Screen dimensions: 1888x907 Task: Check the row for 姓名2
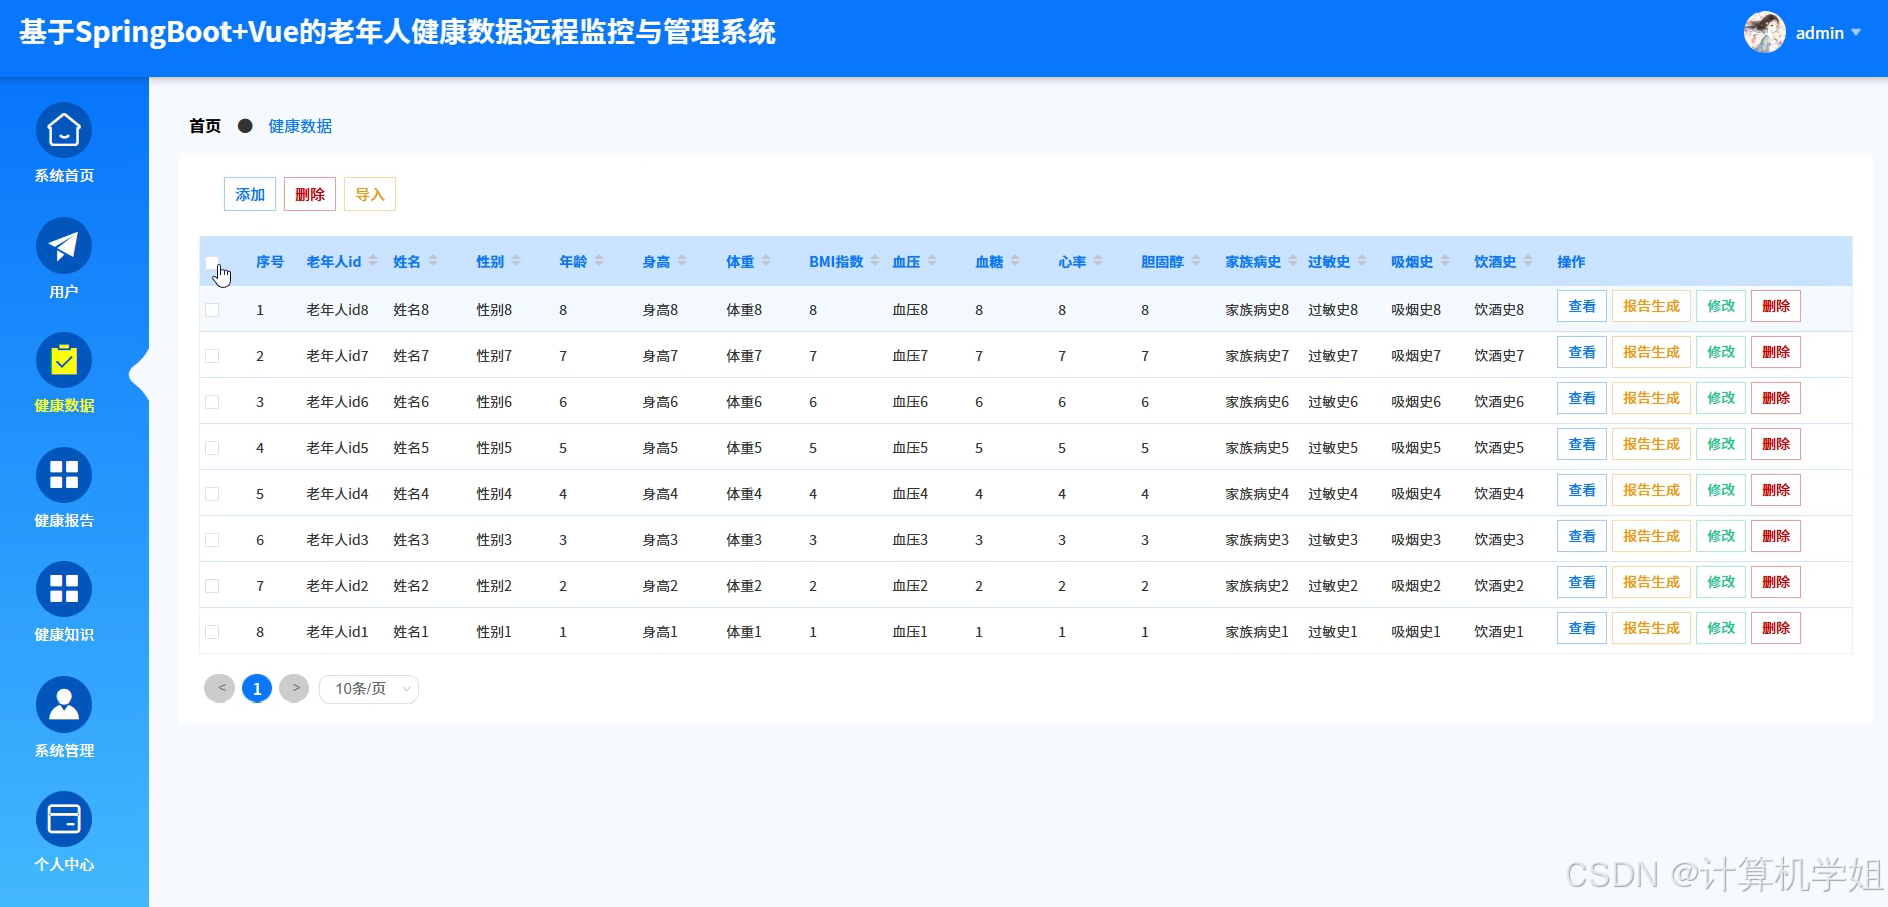coord(212,586)
